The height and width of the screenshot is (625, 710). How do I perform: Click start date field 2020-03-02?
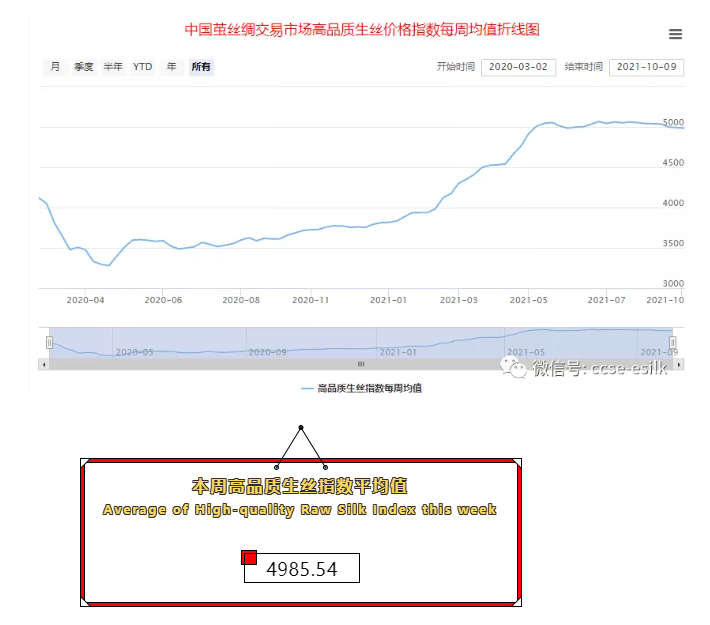517,67
